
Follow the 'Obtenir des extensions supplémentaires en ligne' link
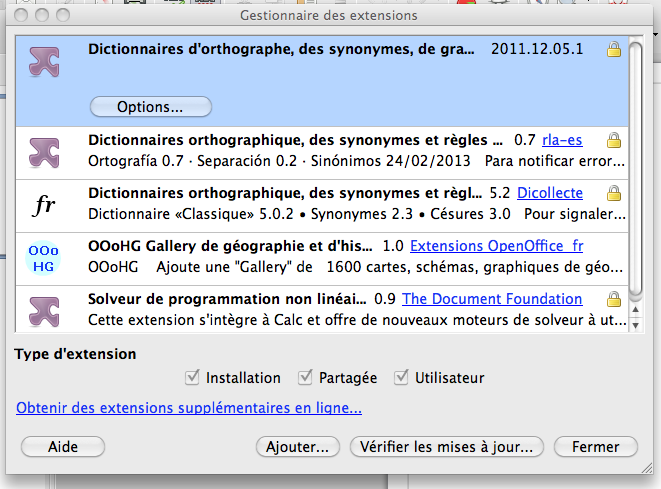pyautogui.click(x=189, y=408)
